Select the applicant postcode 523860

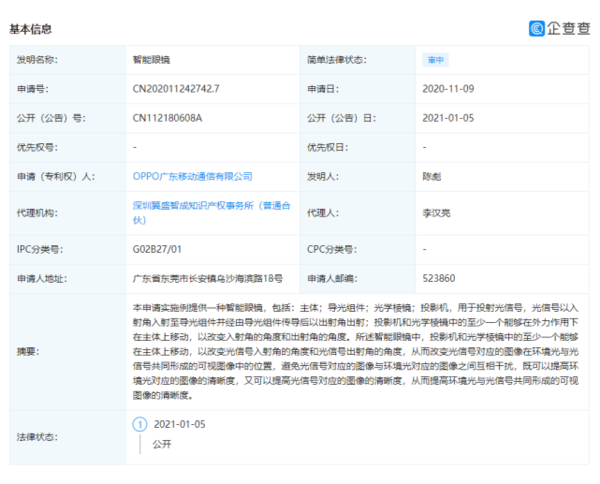439,278
